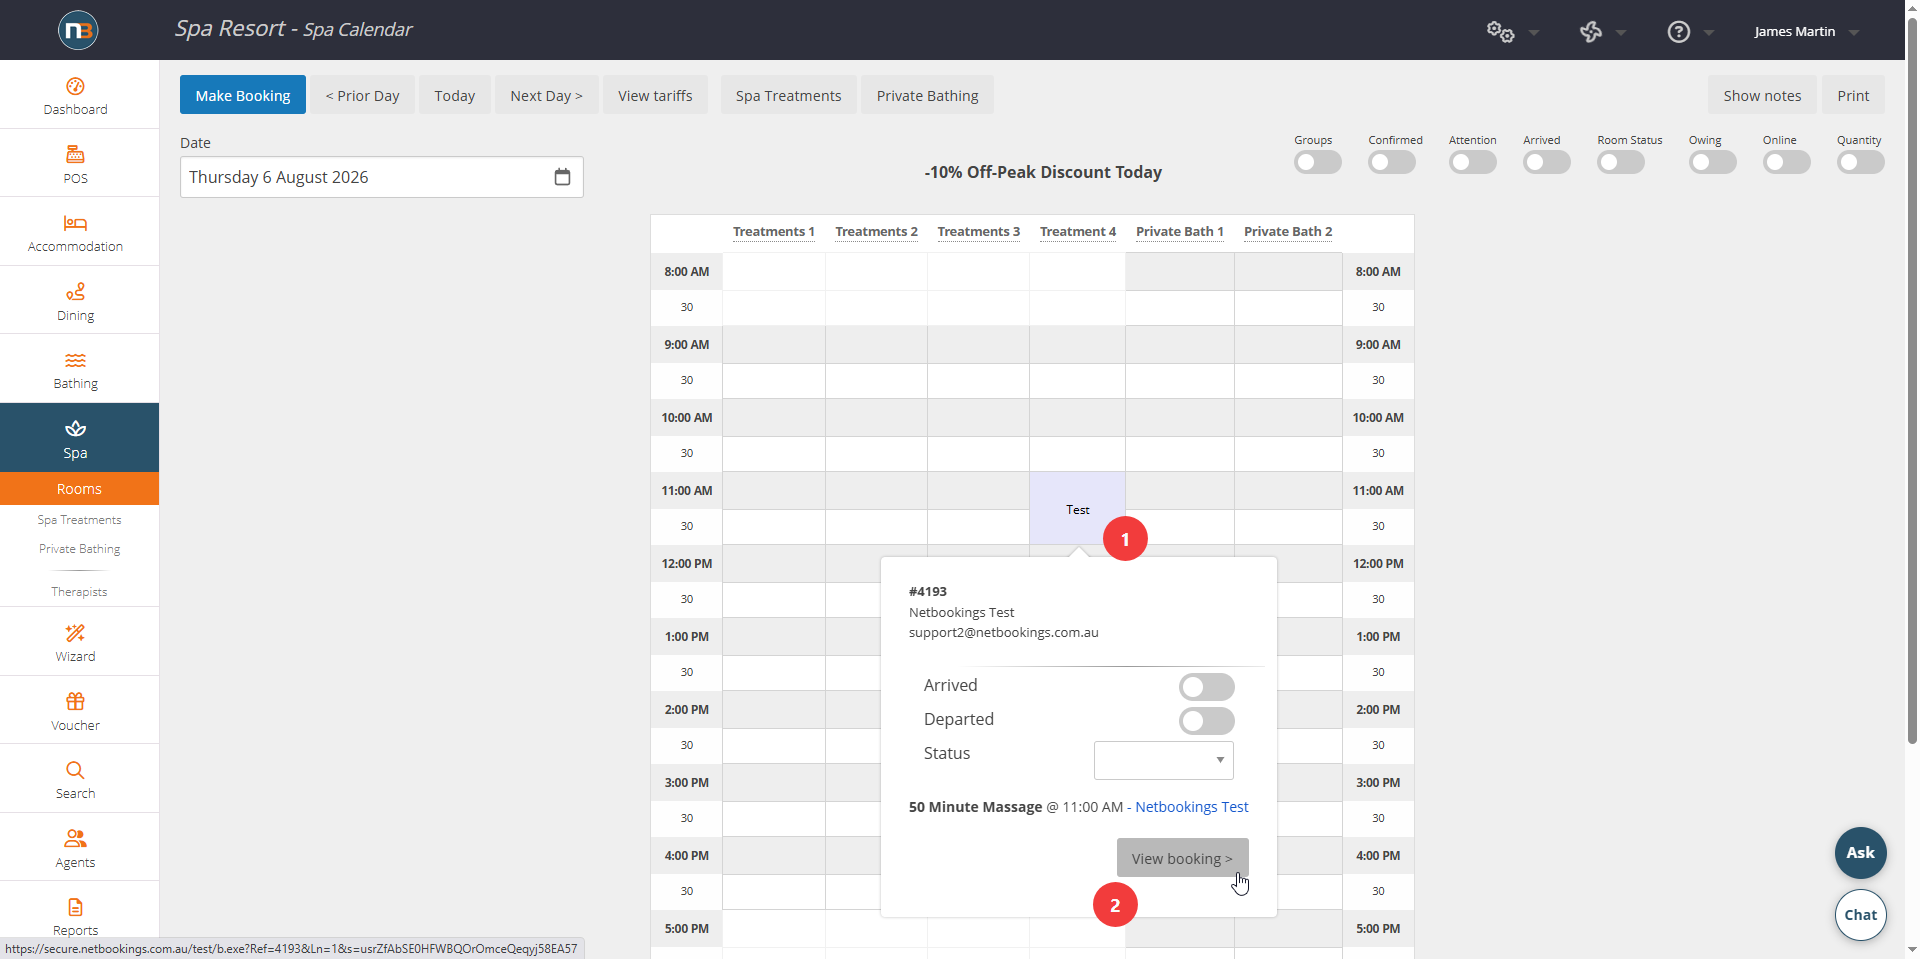
Task: Open the Dining icon
Action: point(75,291)
